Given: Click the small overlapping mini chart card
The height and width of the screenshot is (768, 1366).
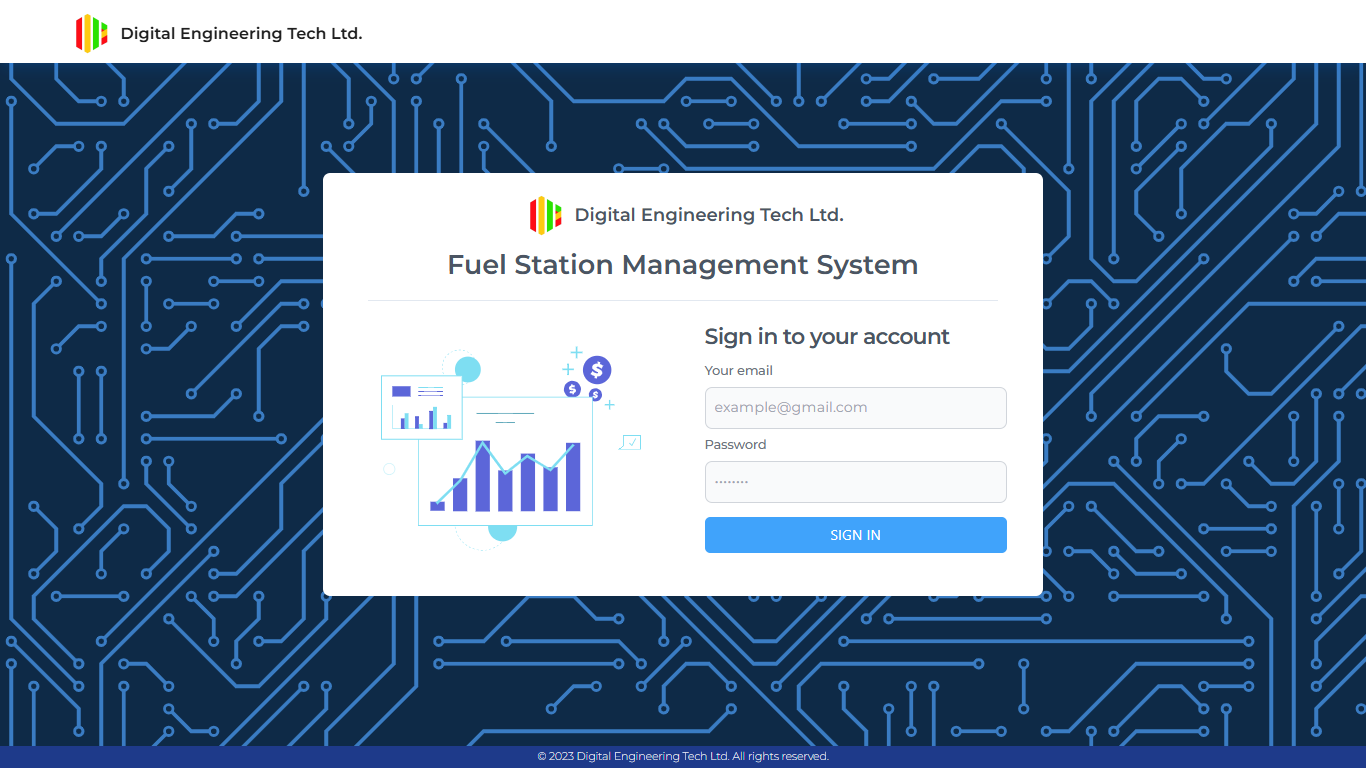Looking at the screenshot, I should tap(421, 407).
